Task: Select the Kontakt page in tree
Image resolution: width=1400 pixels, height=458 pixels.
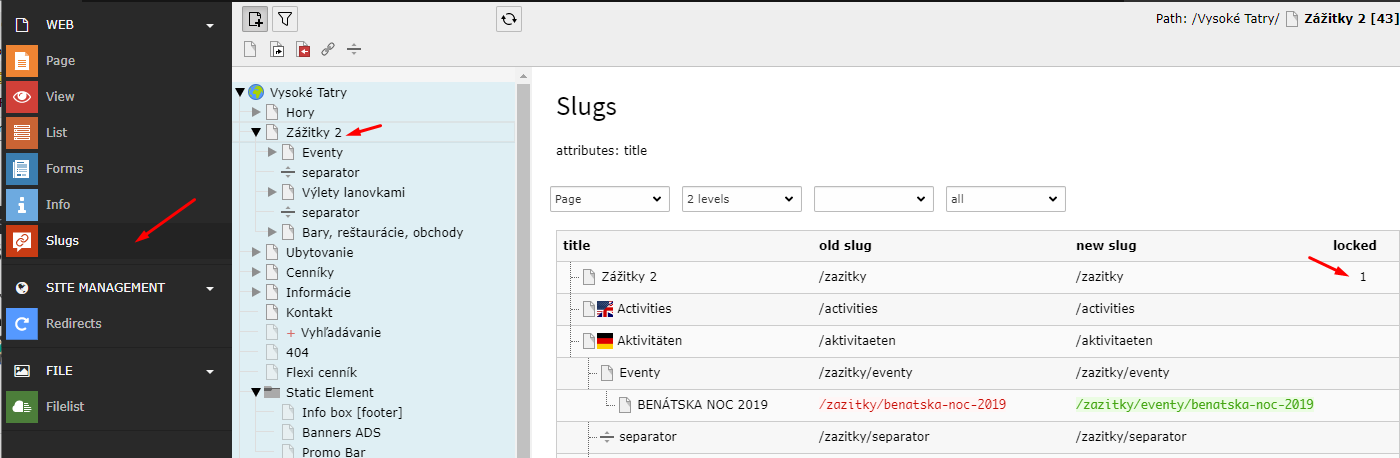Action: point(309,312)
